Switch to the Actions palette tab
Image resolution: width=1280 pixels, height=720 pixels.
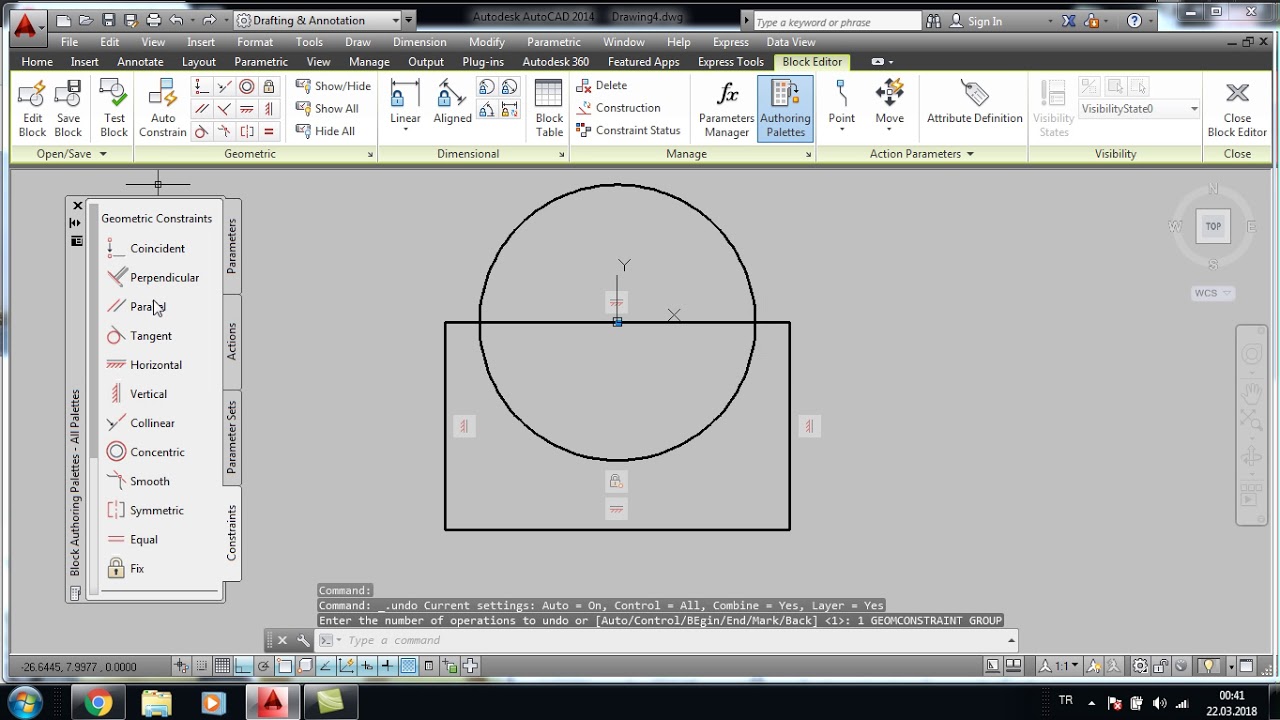tap(232, 342)
